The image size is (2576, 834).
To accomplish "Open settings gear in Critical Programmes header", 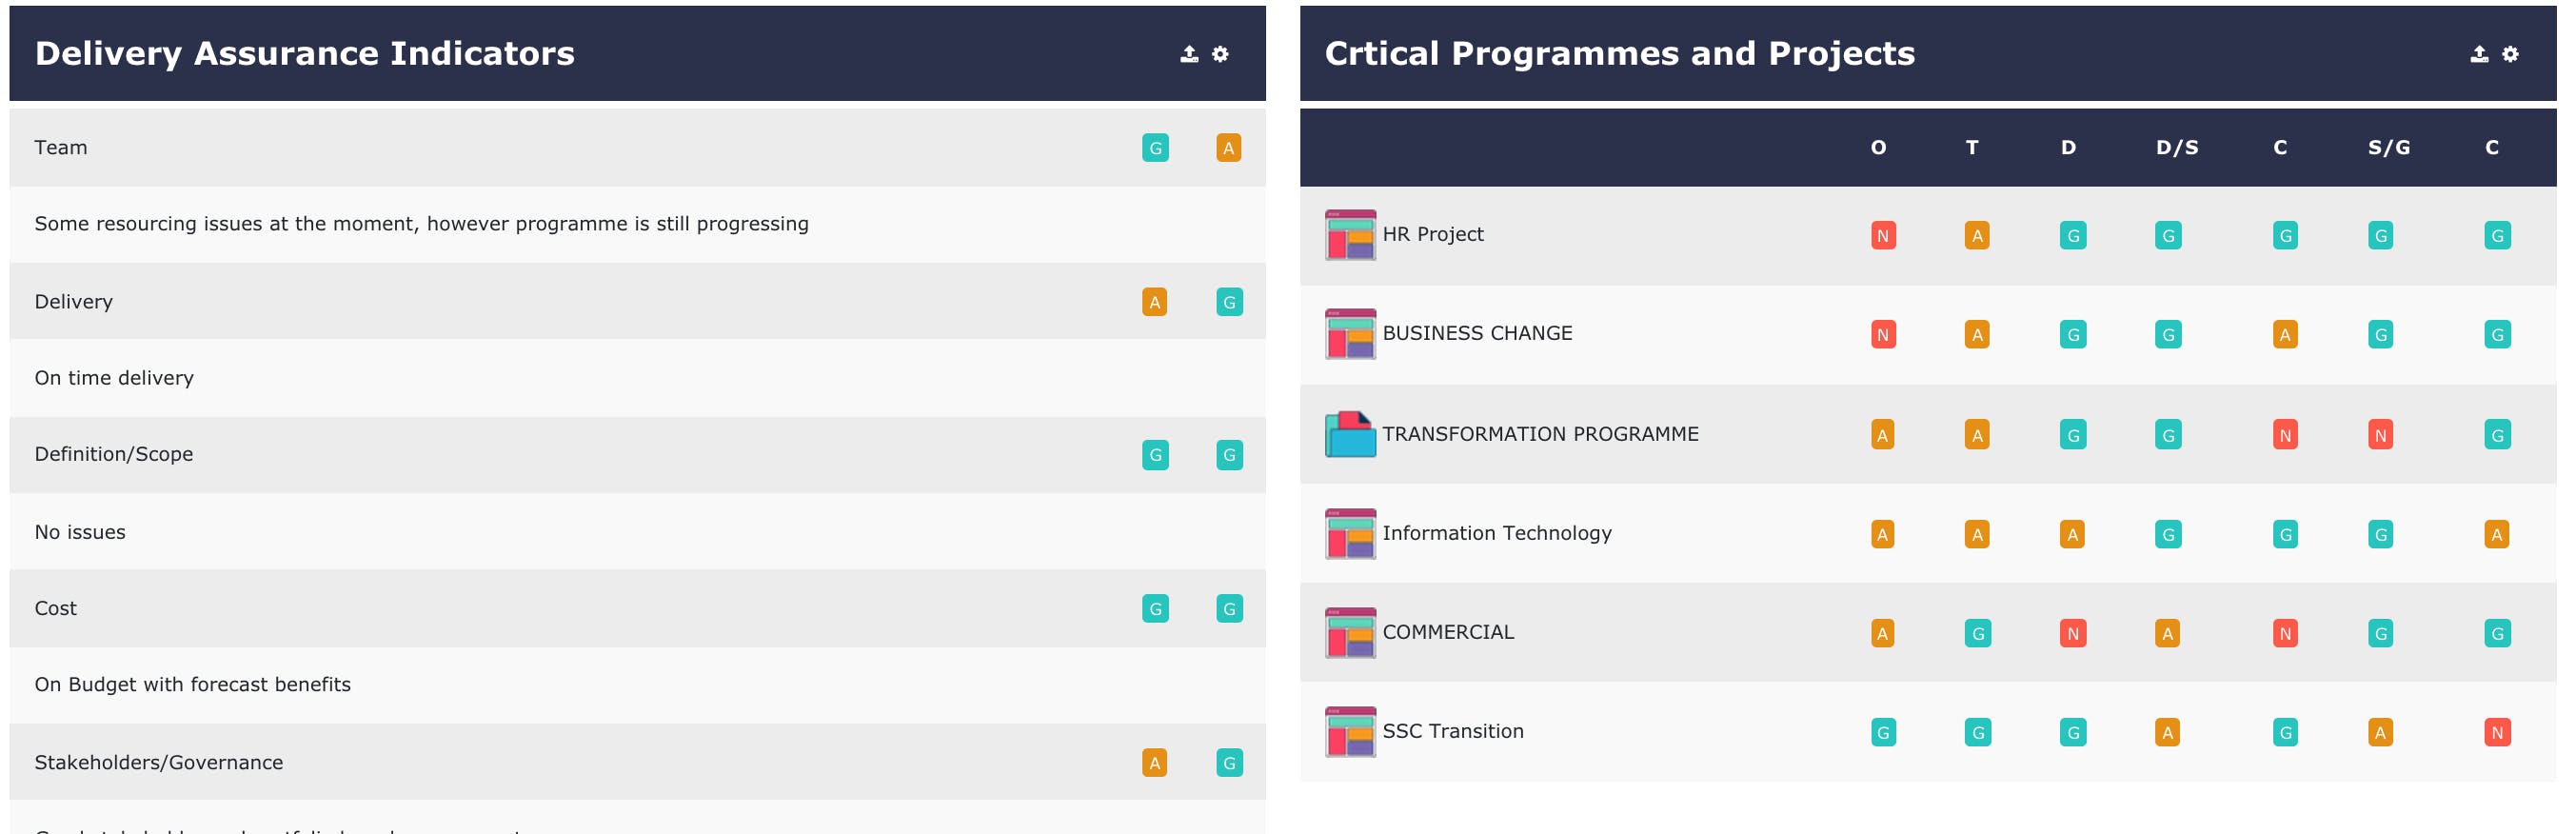I will (2510, 54).
